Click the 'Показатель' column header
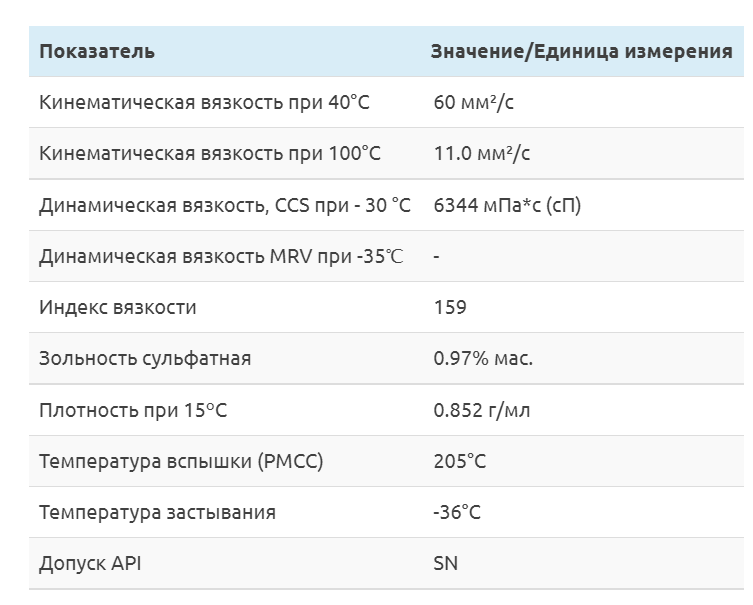 (97, 52)
